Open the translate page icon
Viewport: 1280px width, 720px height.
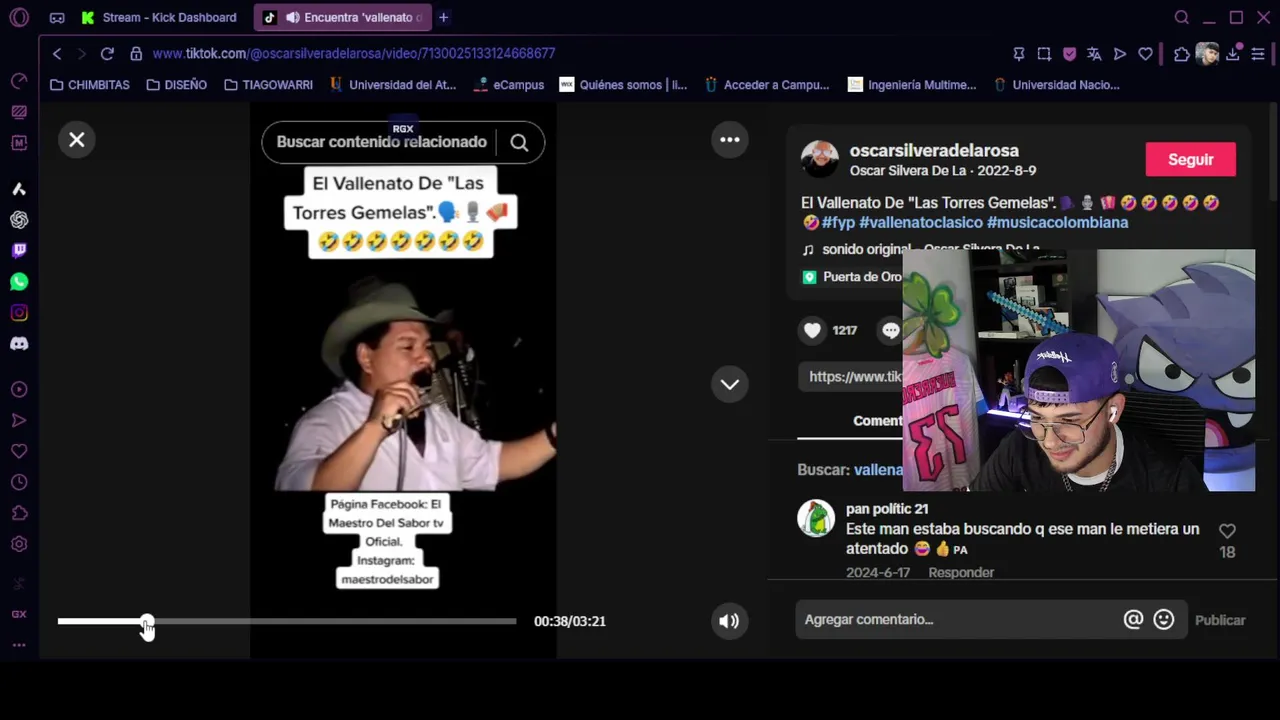1094,54
